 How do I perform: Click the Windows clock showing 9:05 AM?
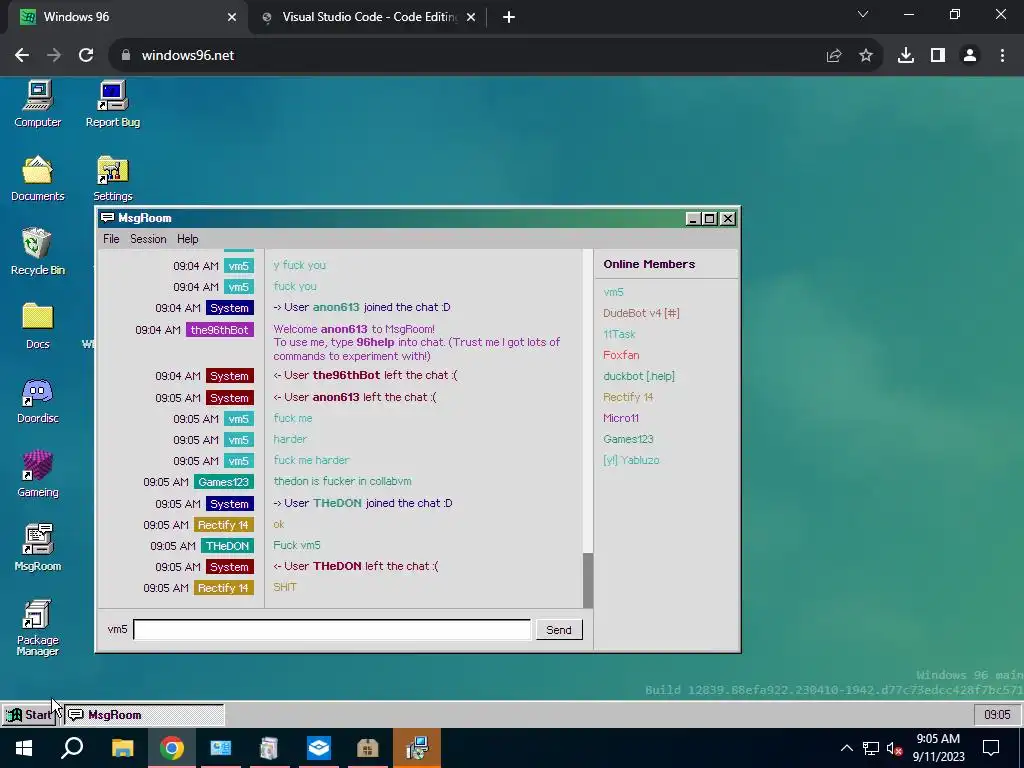click(x=938, y=748)
